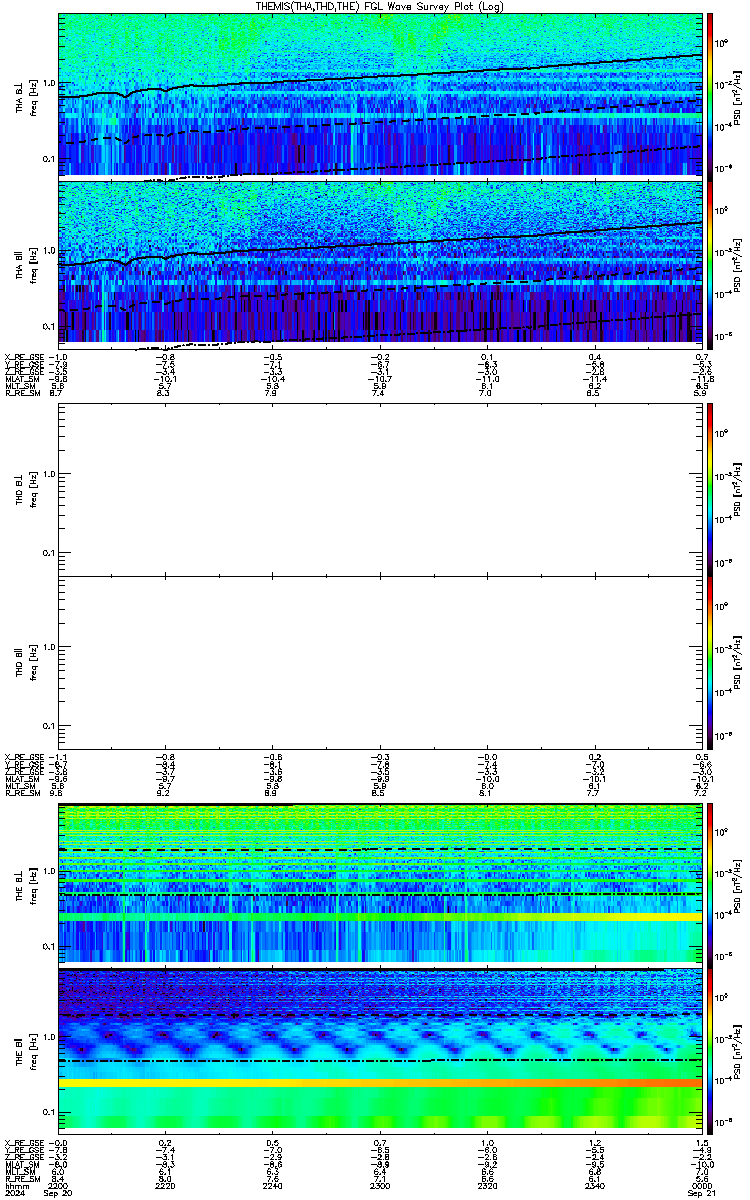Click the color bar beside THD B-perpendicular panel

710,488
